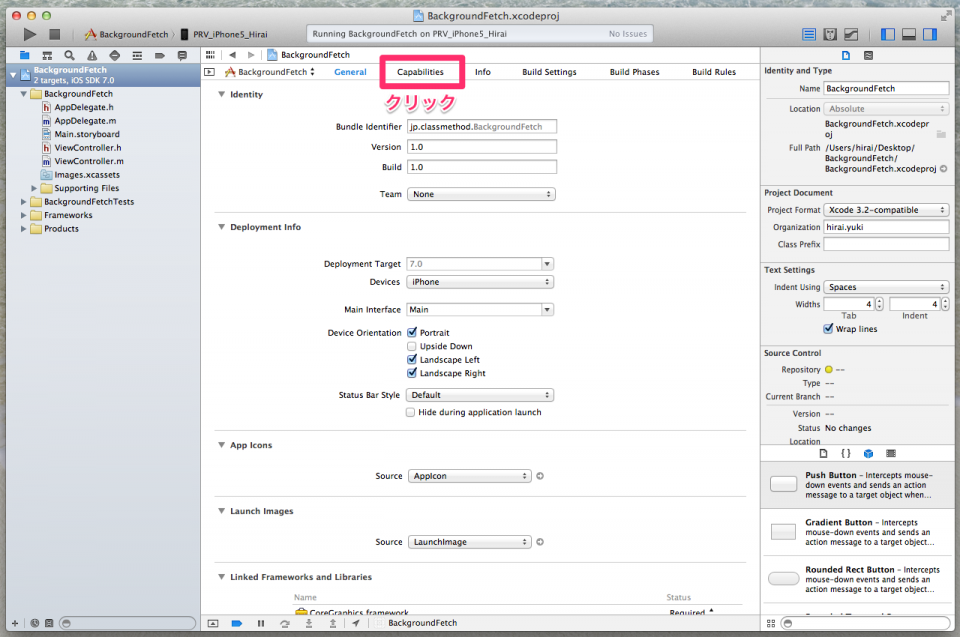Expand the Supporting Files folder
Viewport: 960px width, 637px height.
(34, 188)
